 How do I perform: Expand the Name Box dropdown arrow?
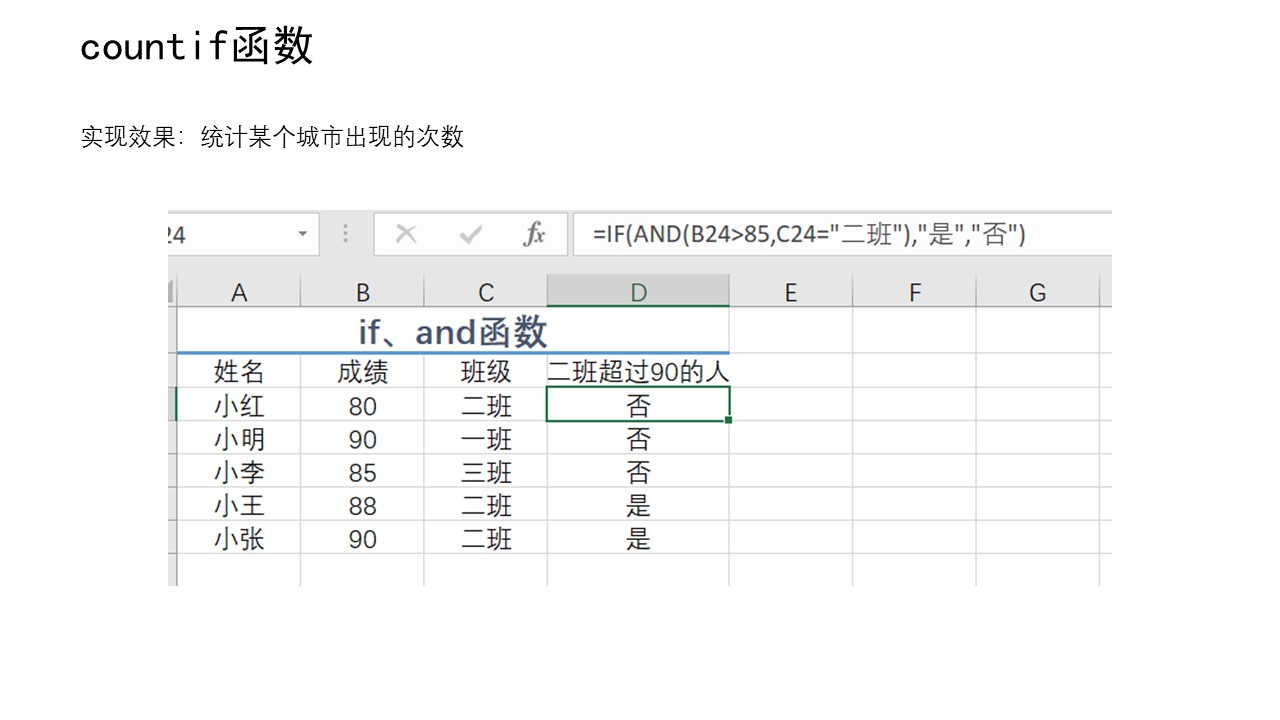[x=302, y=235]
